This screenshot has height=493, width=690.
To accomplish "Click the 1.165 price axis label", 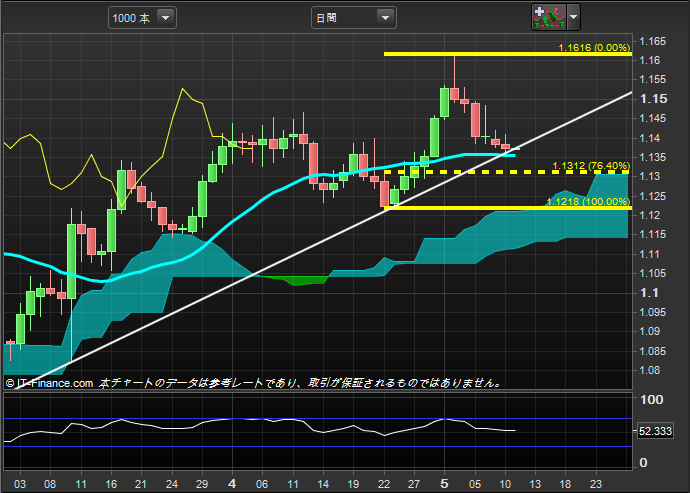I will click(x=653, y=42).
